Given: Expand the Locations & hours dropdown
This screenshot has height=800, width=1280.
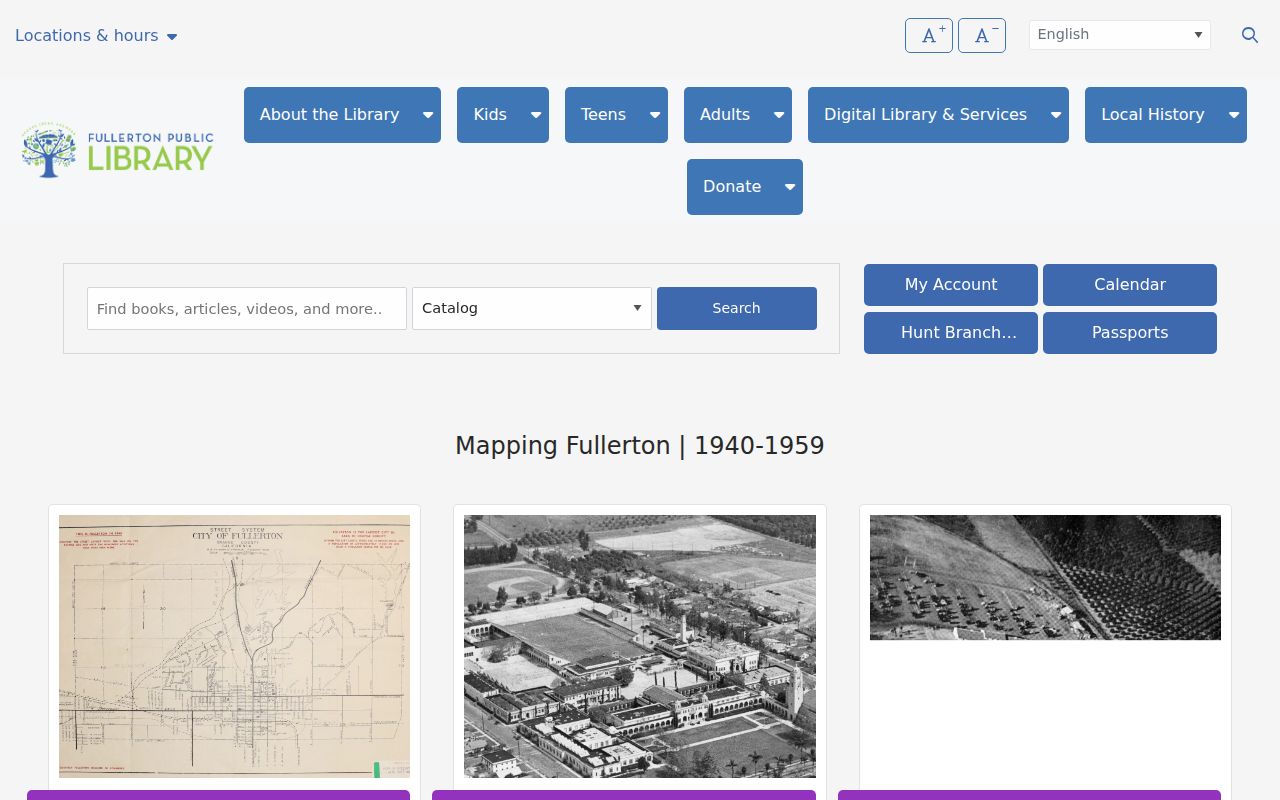Looking at the screenshot, I should tap(96, 35).
